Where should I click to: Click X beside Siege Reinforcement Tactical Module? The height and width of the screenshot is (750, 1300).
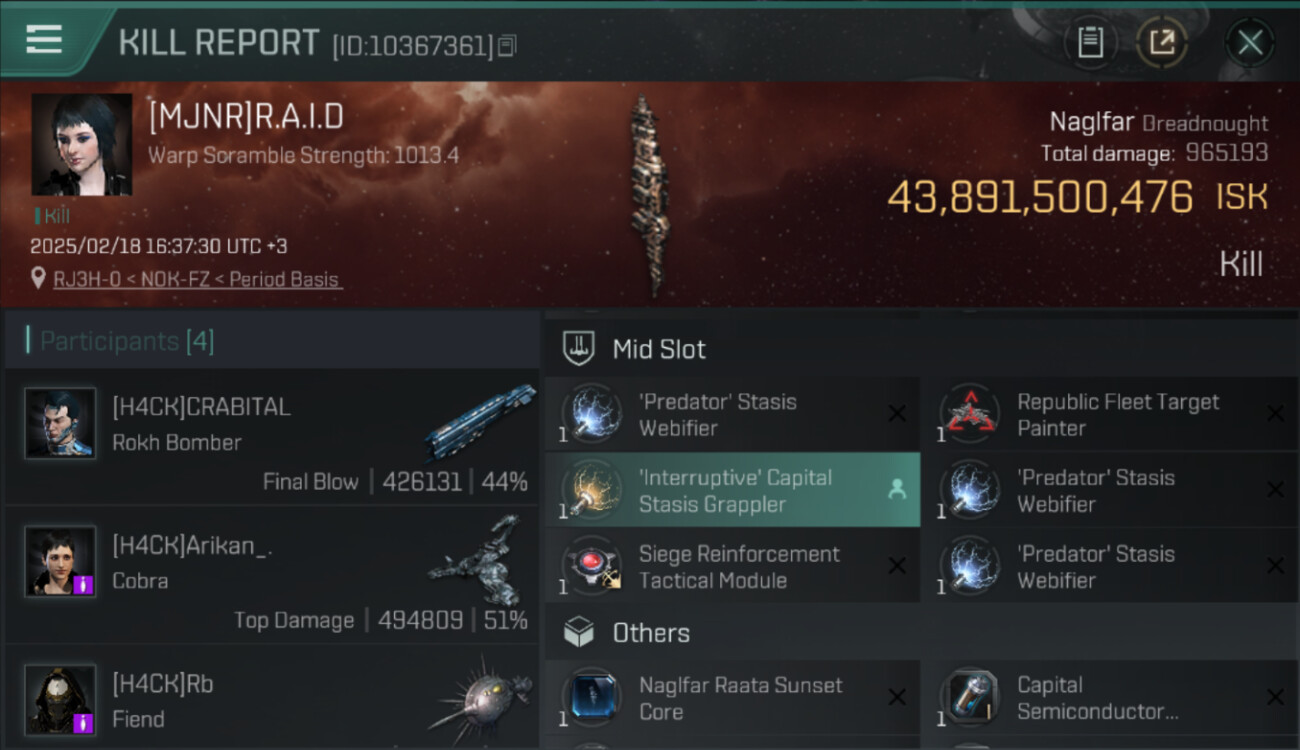coord(897,566)
